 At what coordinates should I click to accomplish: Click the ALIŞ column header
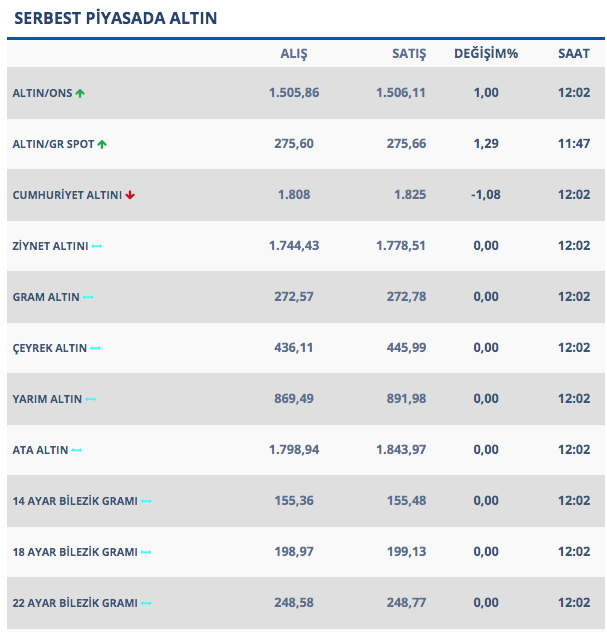293,54
